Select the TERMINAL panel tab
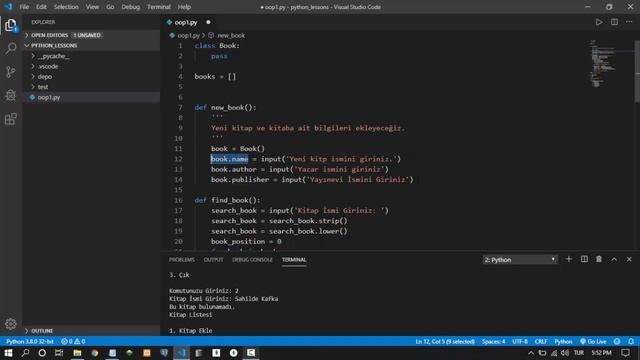 [294, 260]
